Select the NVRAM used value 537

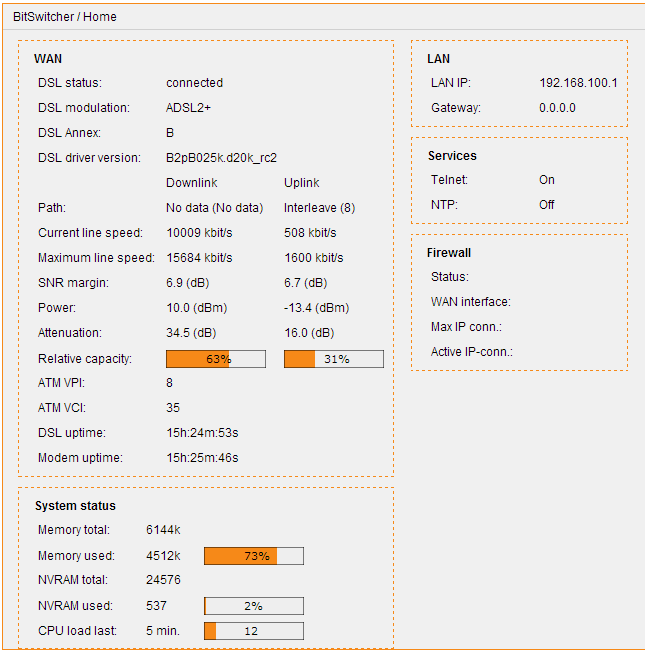tap(156, 605)
